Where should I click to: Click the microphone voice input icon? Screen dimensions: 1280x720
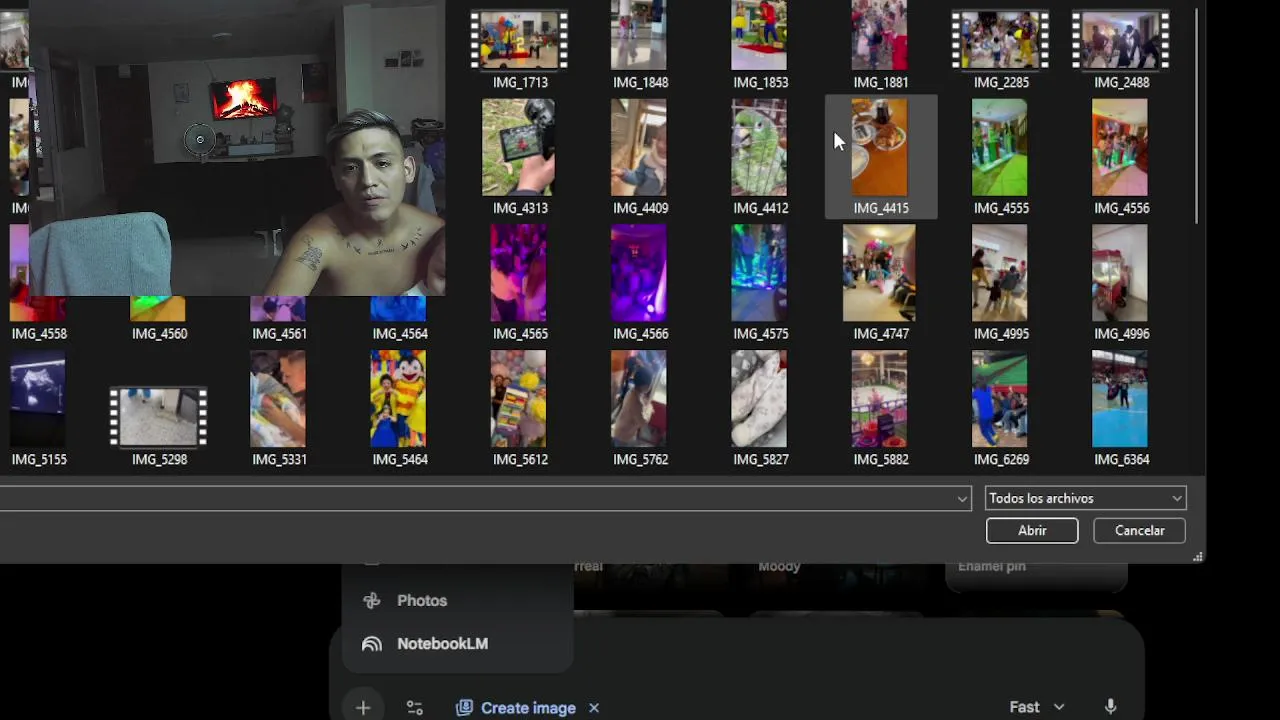tap(1110, 707)
